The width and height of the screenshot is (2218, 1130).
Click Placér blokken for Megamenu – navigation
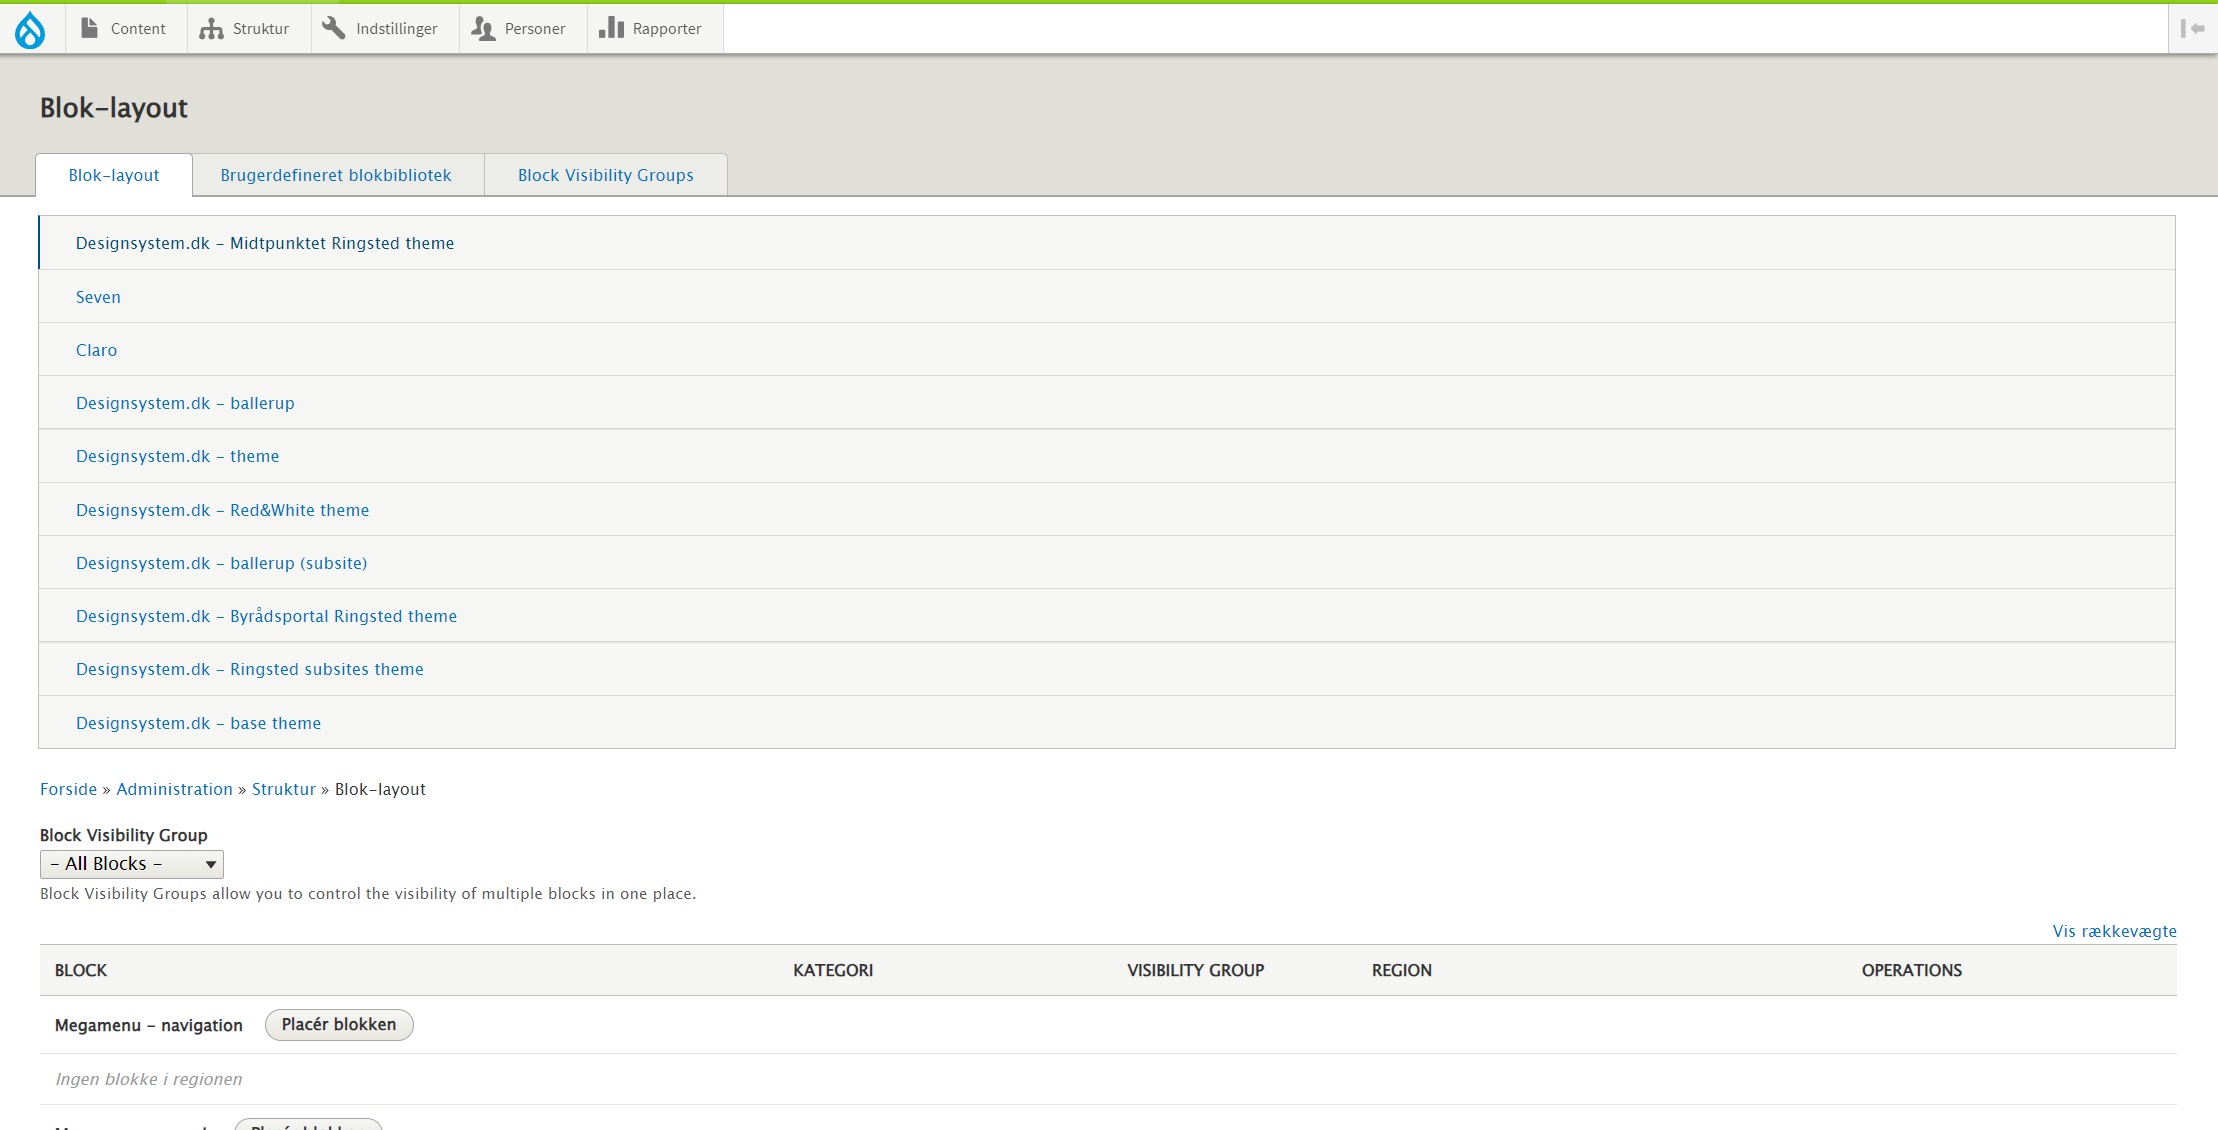coord(338,1024)
